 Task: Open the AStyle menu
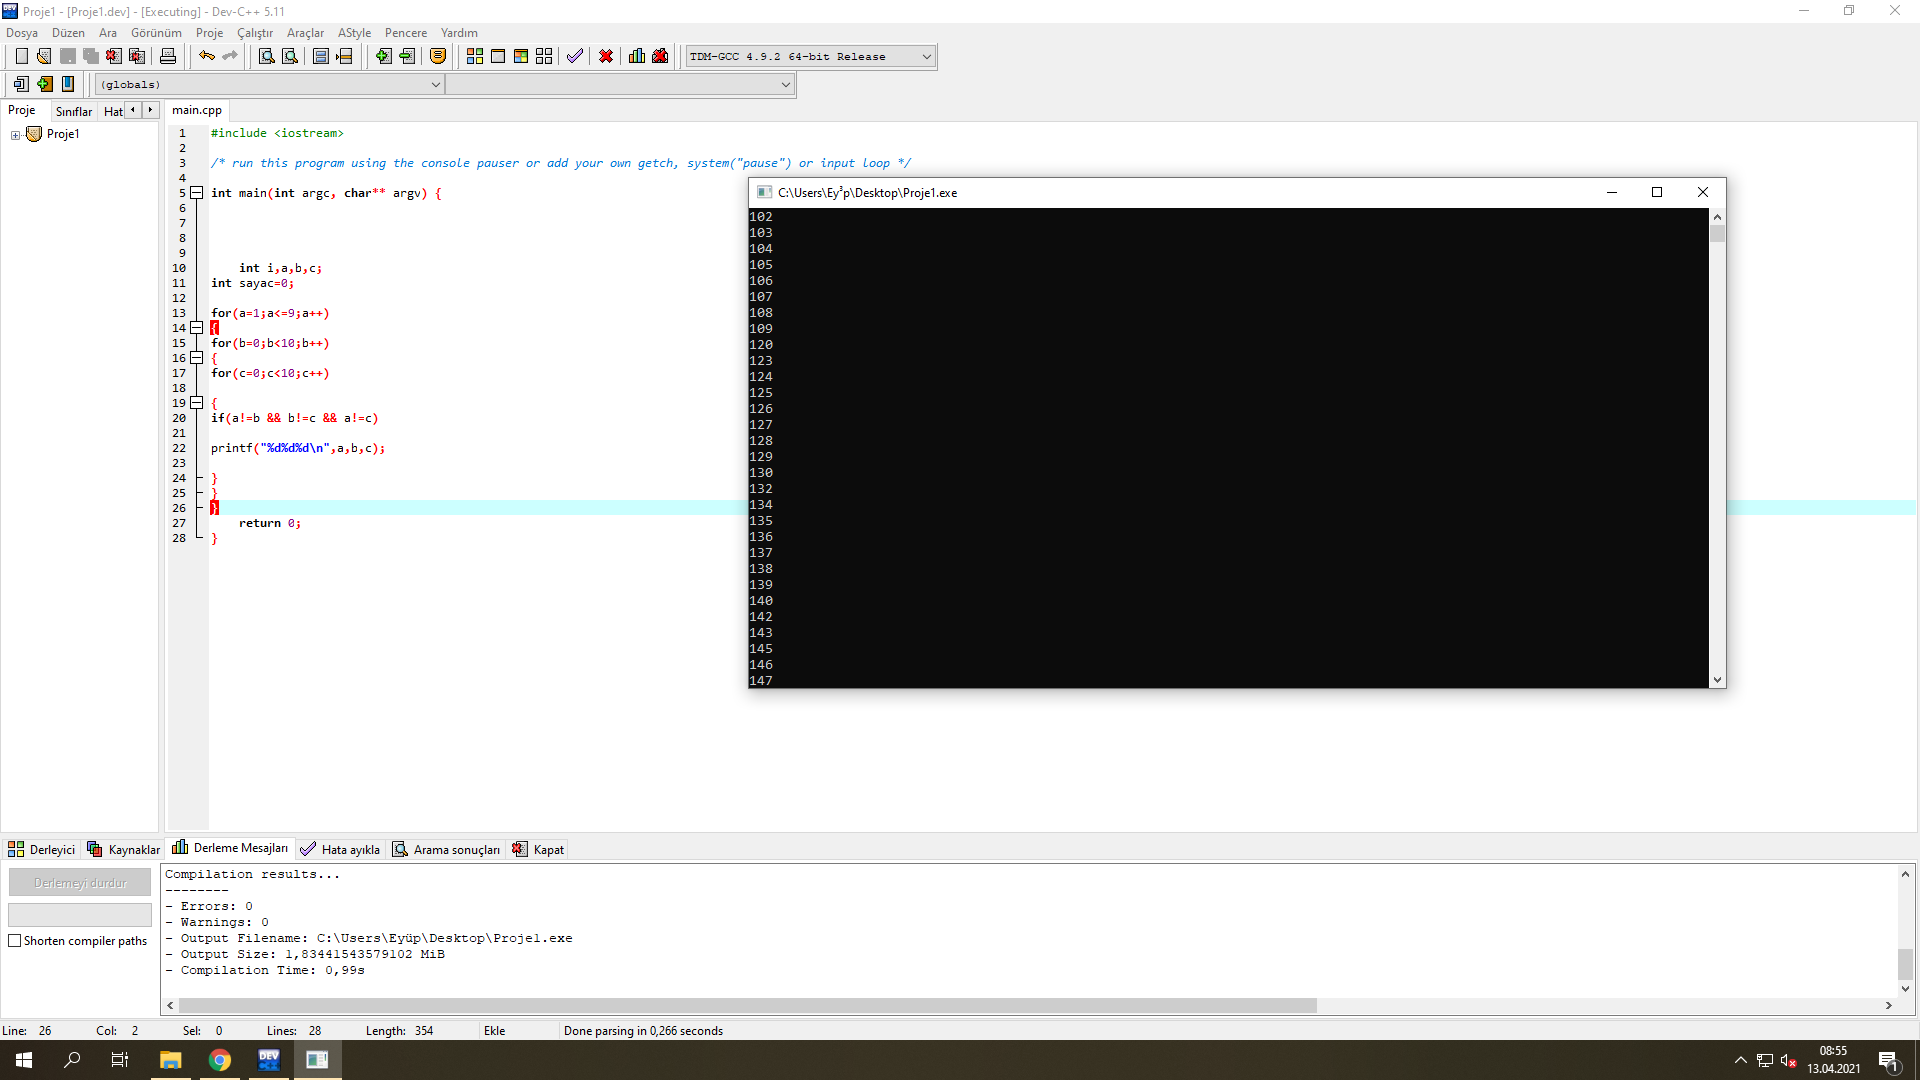(x=354, y=33)
